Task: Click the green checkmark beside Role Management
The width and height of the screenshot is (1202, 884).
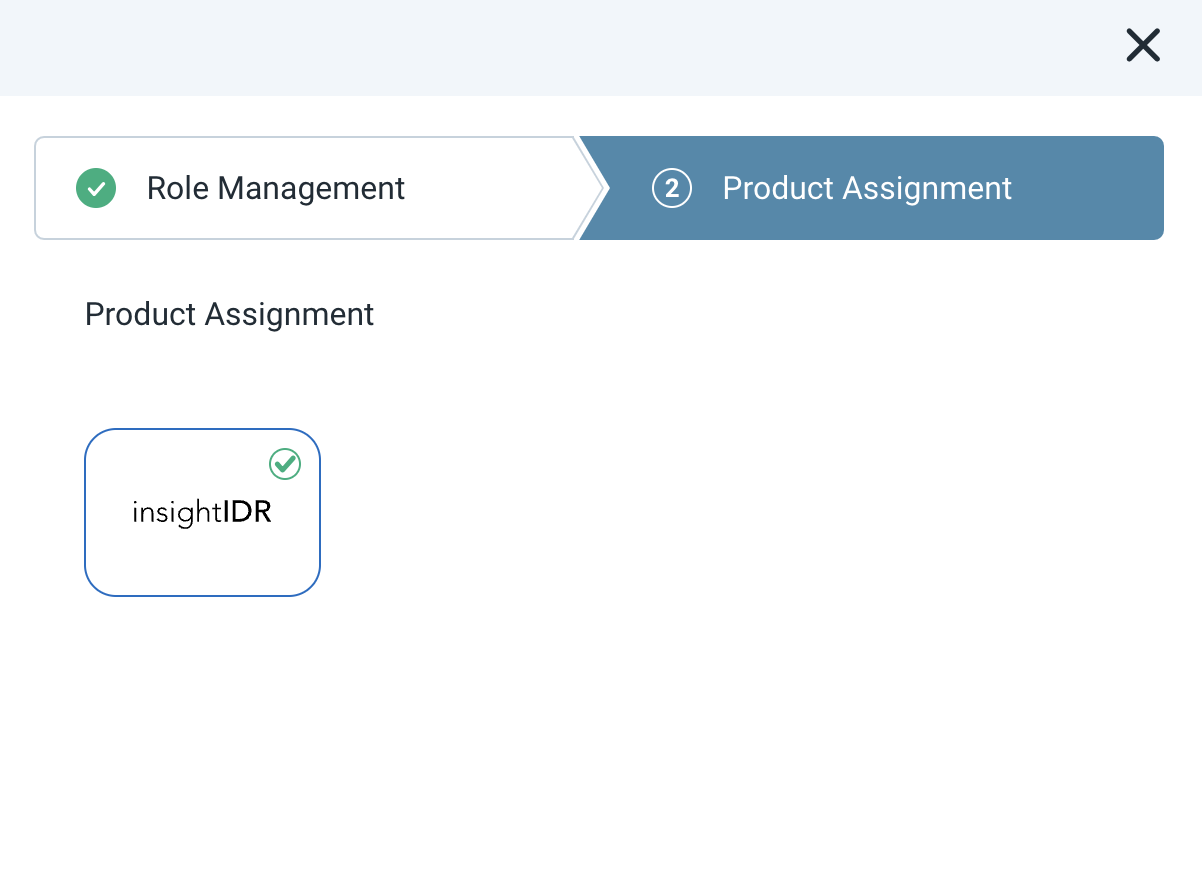Action: pos(96,188)
